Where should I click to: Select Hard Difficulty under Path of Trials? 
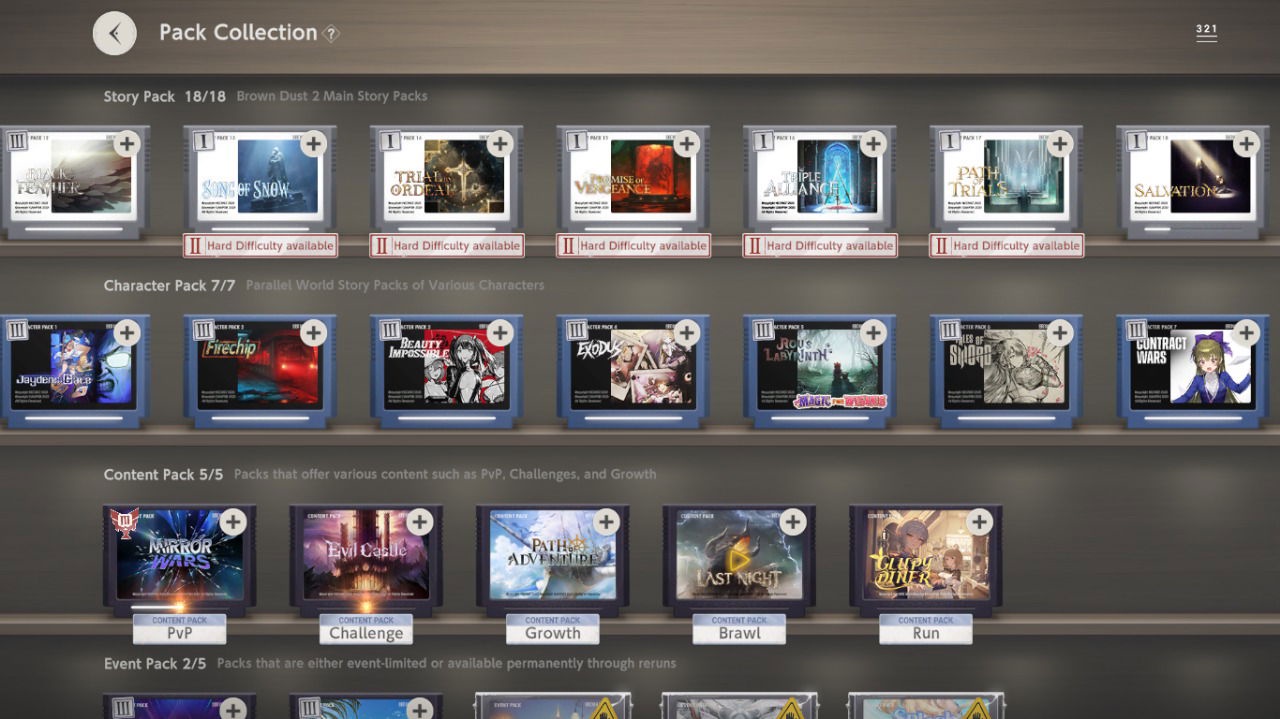tap(1007, 245)
